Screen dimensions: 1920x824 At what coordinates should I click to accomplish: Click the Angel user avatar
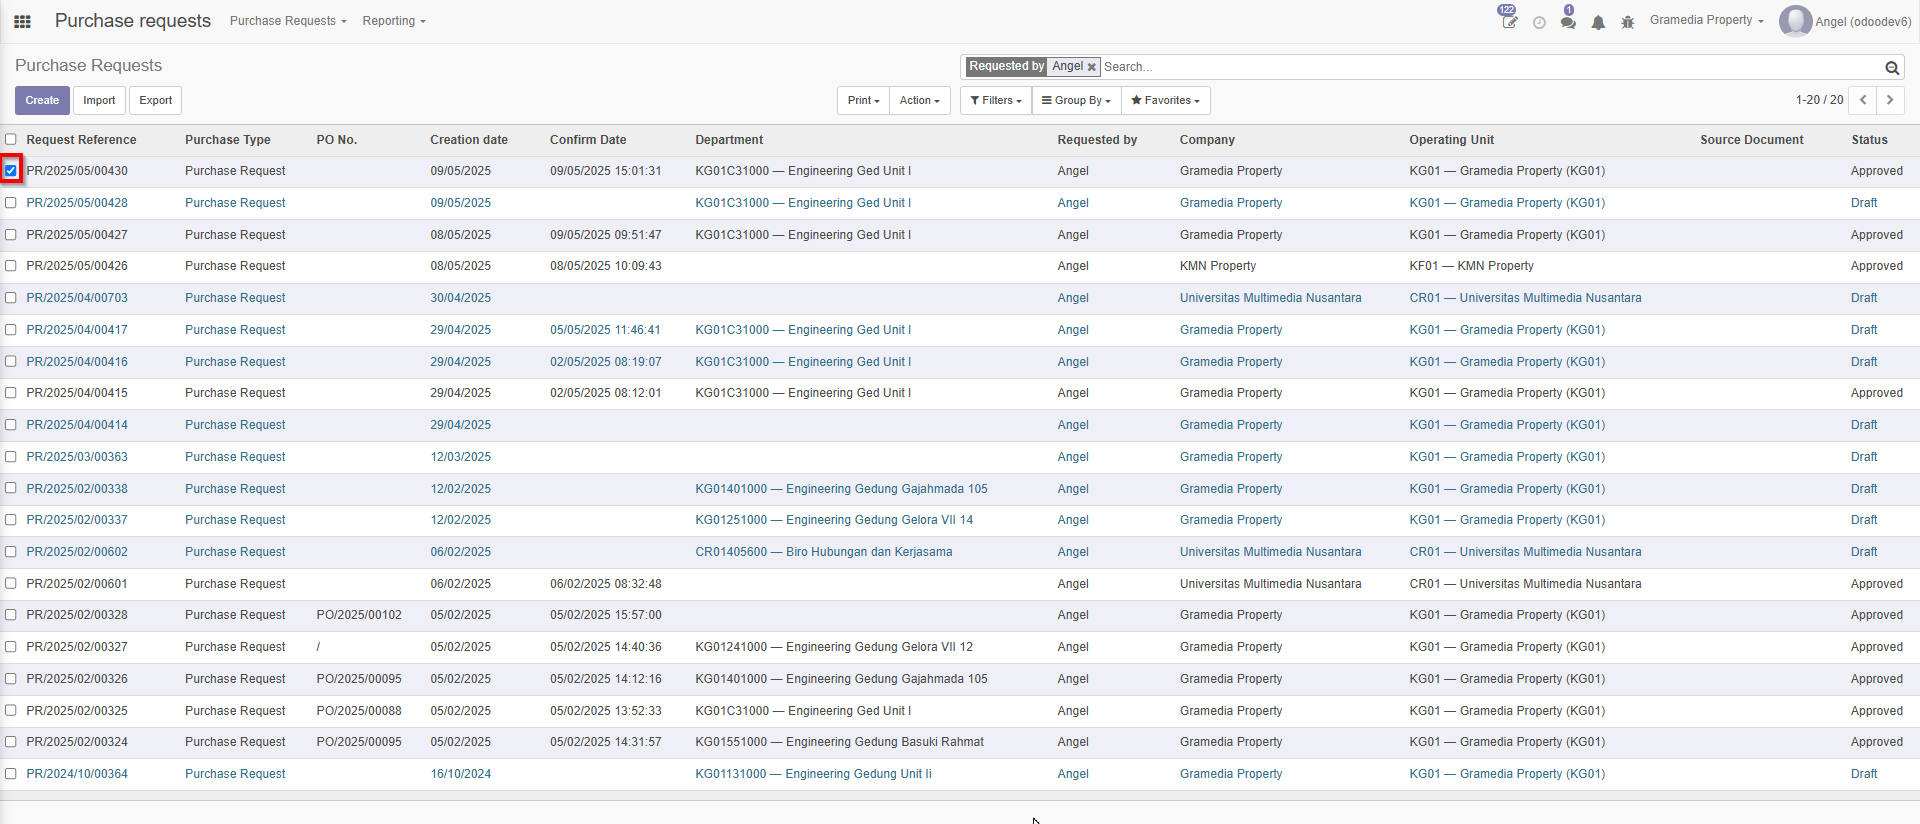tap(1795, 21)
